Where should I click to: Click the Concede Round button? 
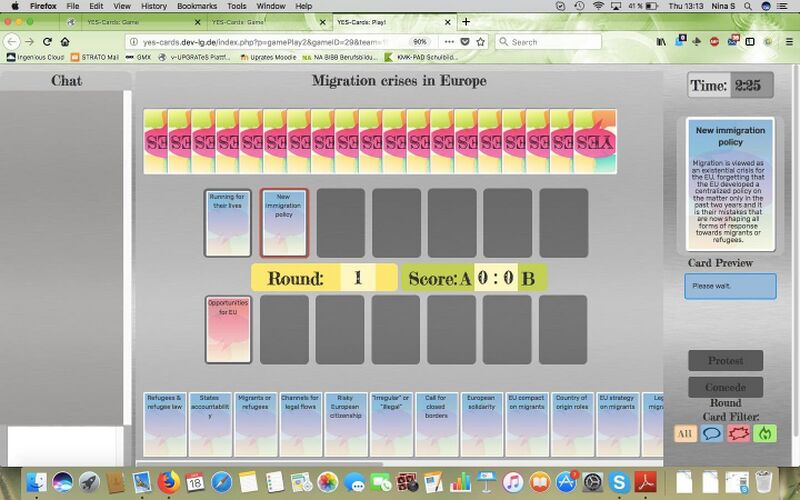(726, 387)
